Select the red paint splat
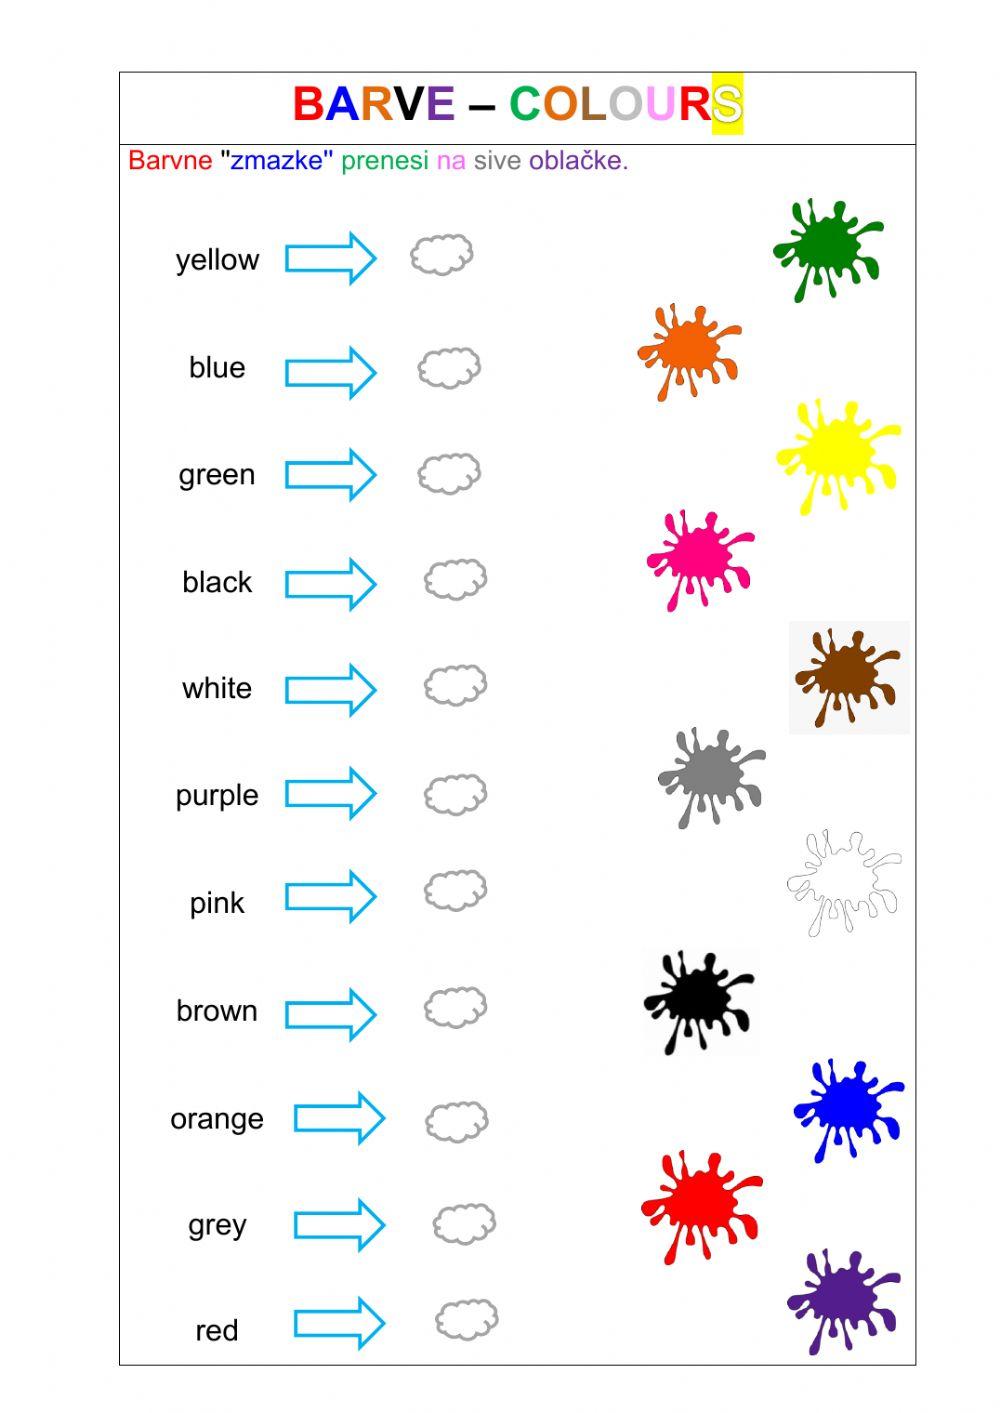Image resolution: width=1000 pixels, height=1413 pixels. click(699, 1203)
